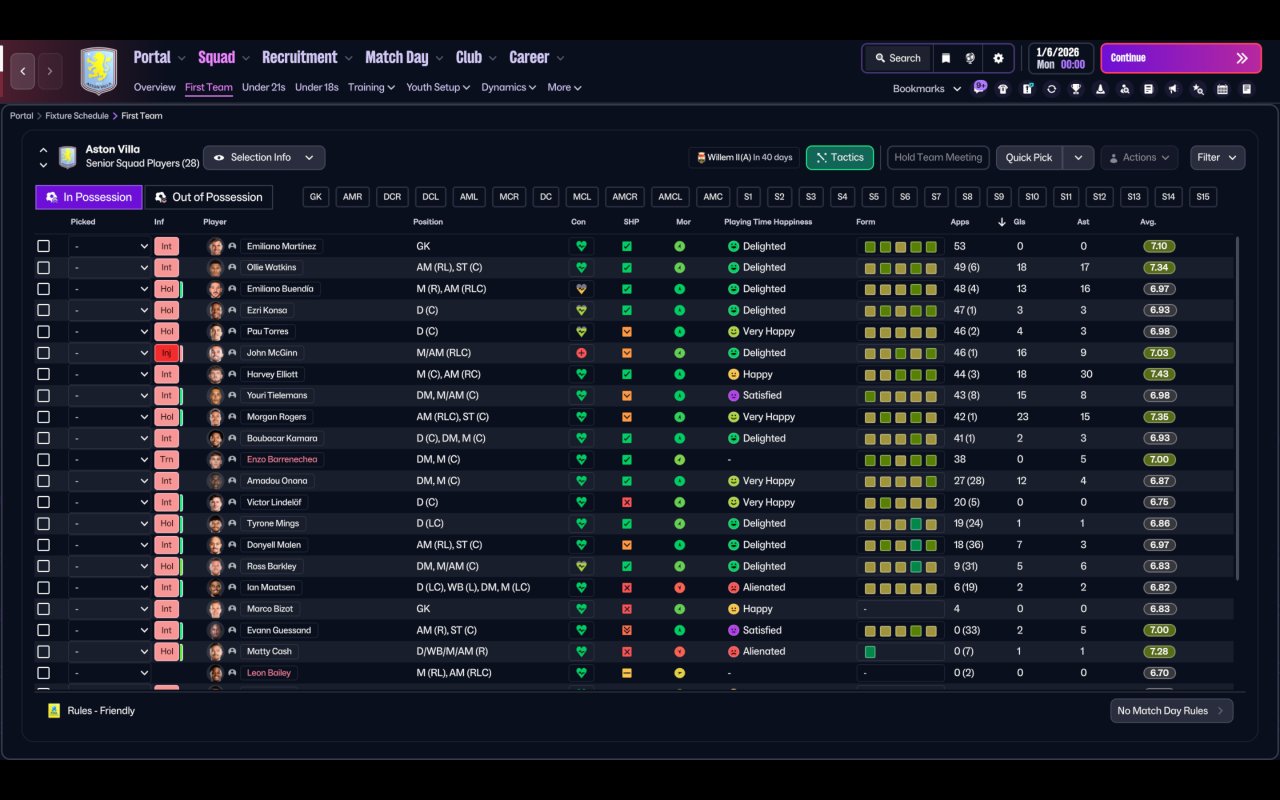Image resolution: width=1280 pixels, height=800 pixels.
Task: Check the box next to John McGinn
Action: click(x=43, y=353)
